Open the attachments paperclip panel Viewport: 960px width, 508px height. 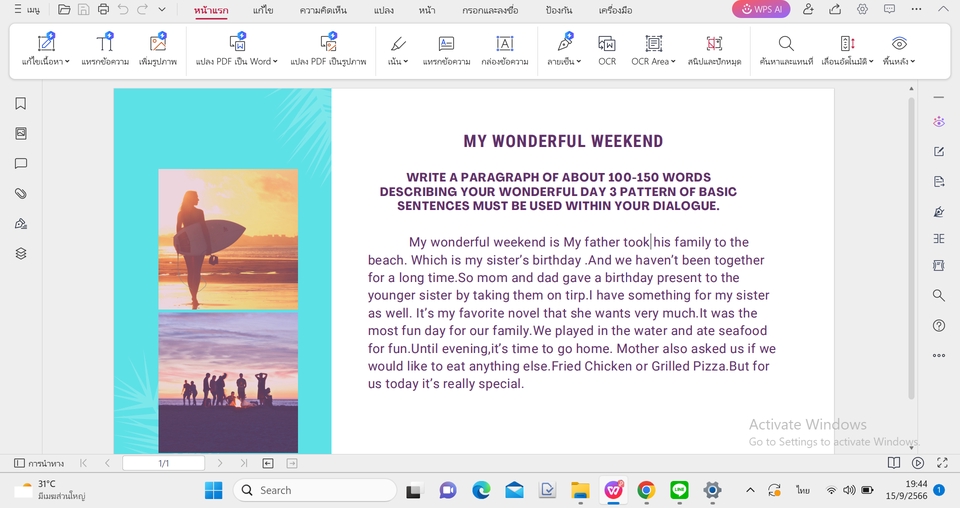(21, 193)
